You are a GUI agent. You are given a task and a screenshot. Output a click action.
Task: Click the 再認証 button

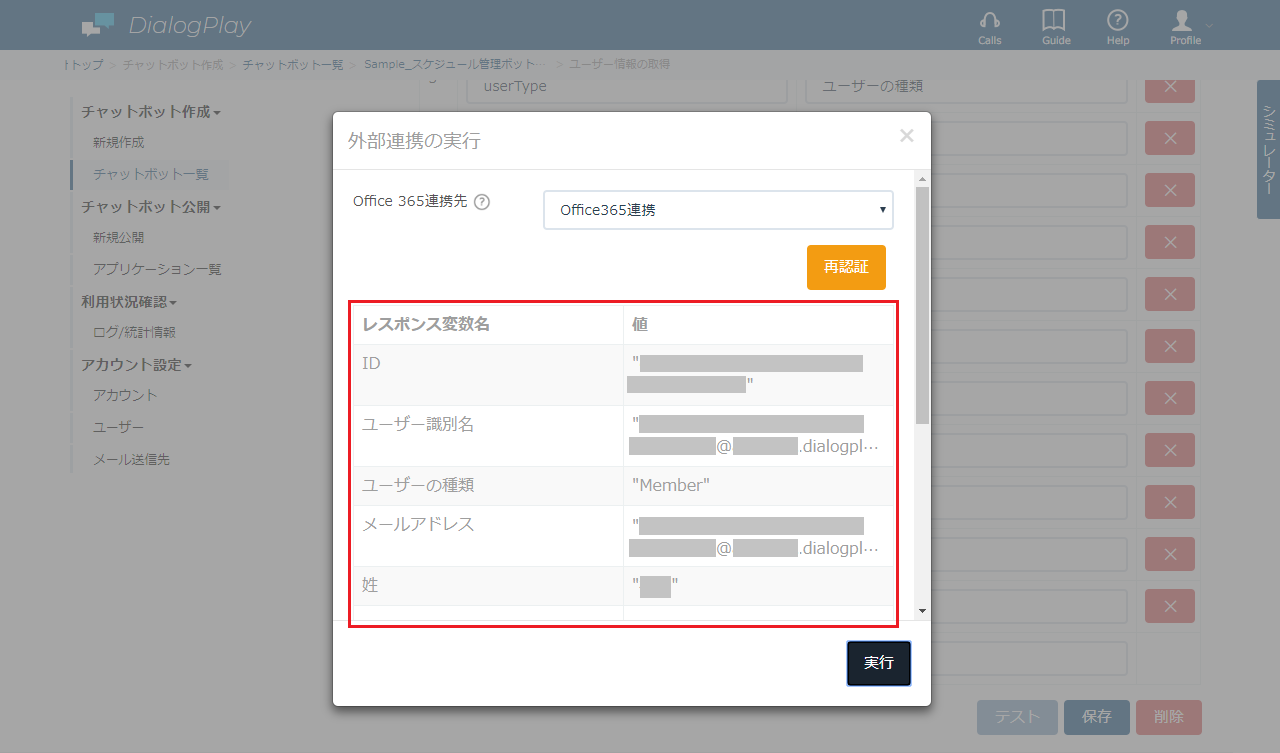pos(846,267)
